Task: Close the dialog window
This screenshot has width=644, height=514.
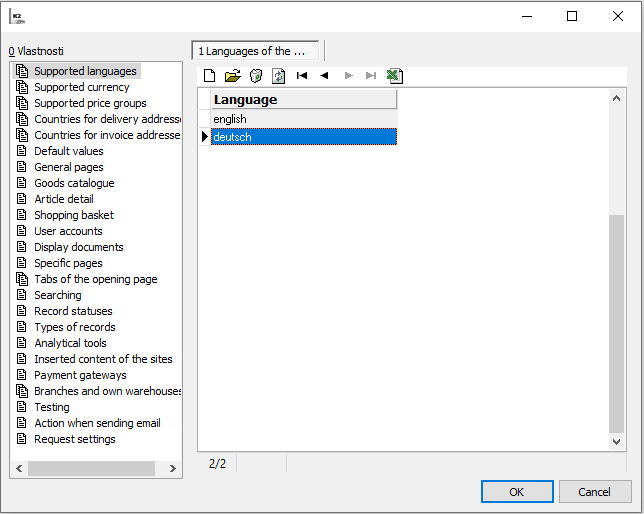Action: click(618, 16)
